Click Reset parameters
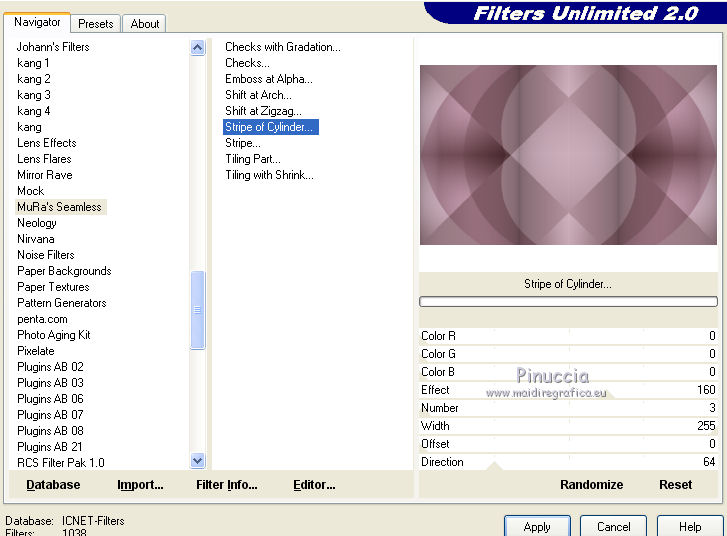727x536 pixels. [x=676, y=485]
